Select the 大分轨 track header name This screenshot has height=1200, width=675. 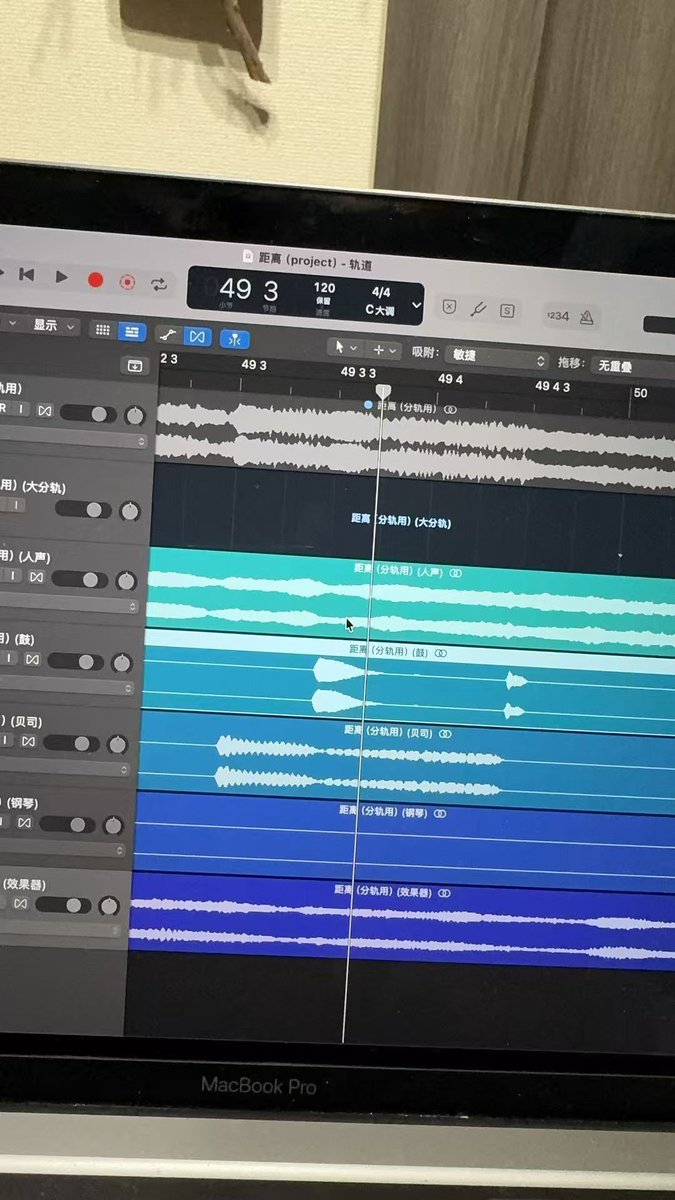[x=33, y=486]
